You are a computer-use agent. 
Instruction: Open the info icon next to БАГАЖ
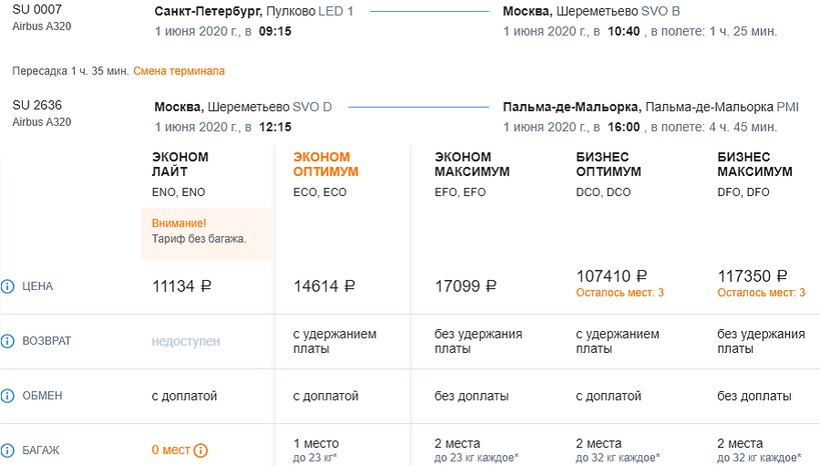point(8,450)
